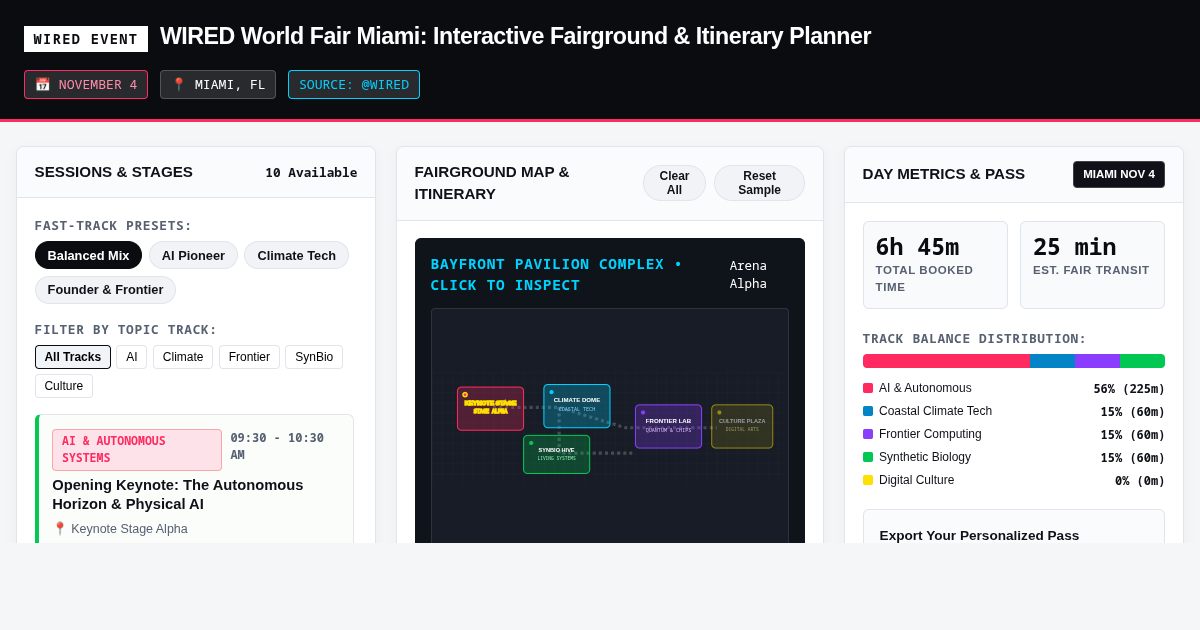Click the Frontier Computing legend label
This screenshot has width=1200, height=630.
(x=930, y=434)
